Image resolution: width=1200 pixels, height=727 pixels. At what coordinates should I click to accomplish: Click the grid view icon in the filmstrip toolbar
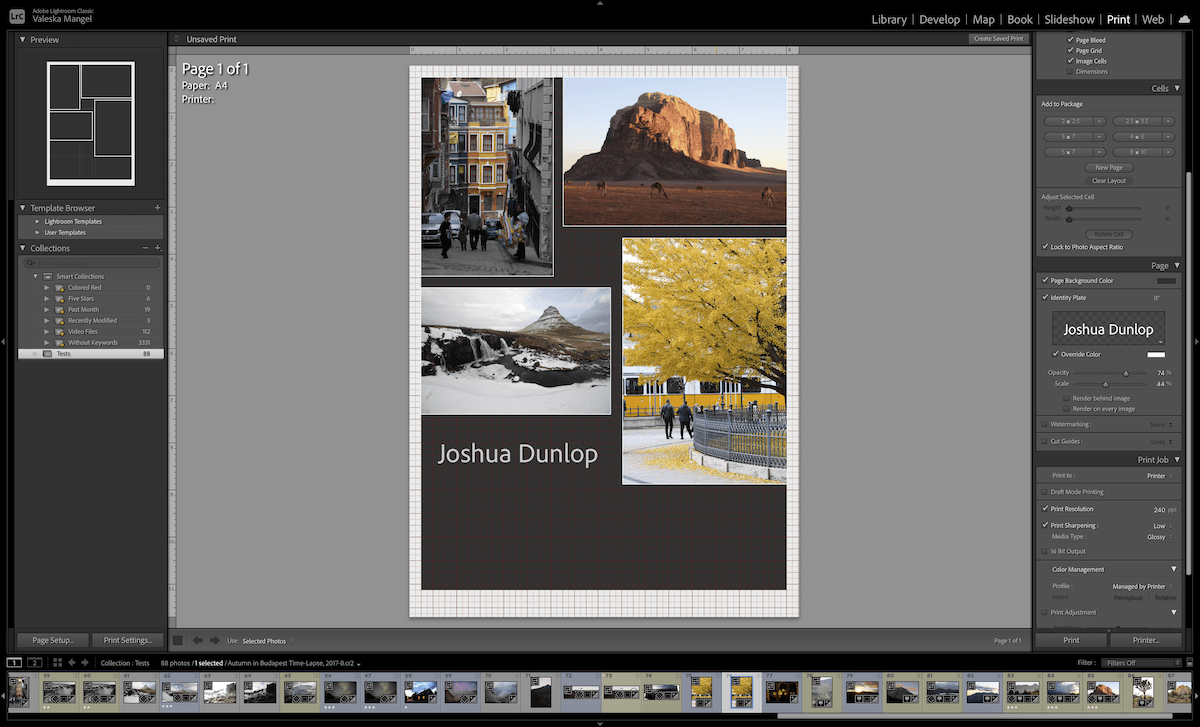coord(57,662)
